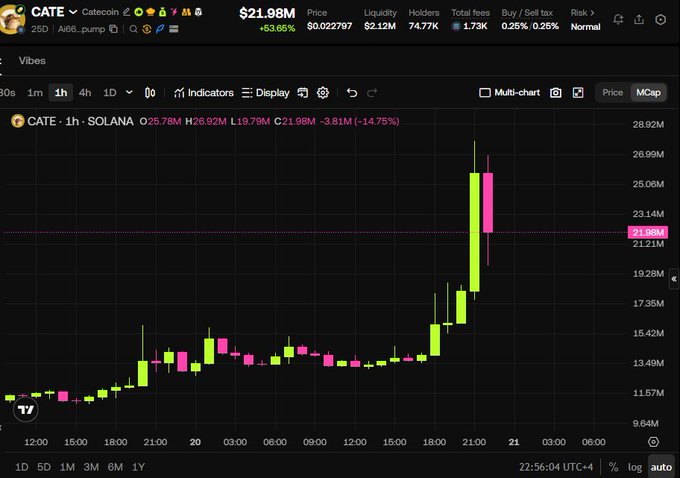The image size is (680, 478).
Task: Click the Price $0.022797 stat
Action: point(330,20)
